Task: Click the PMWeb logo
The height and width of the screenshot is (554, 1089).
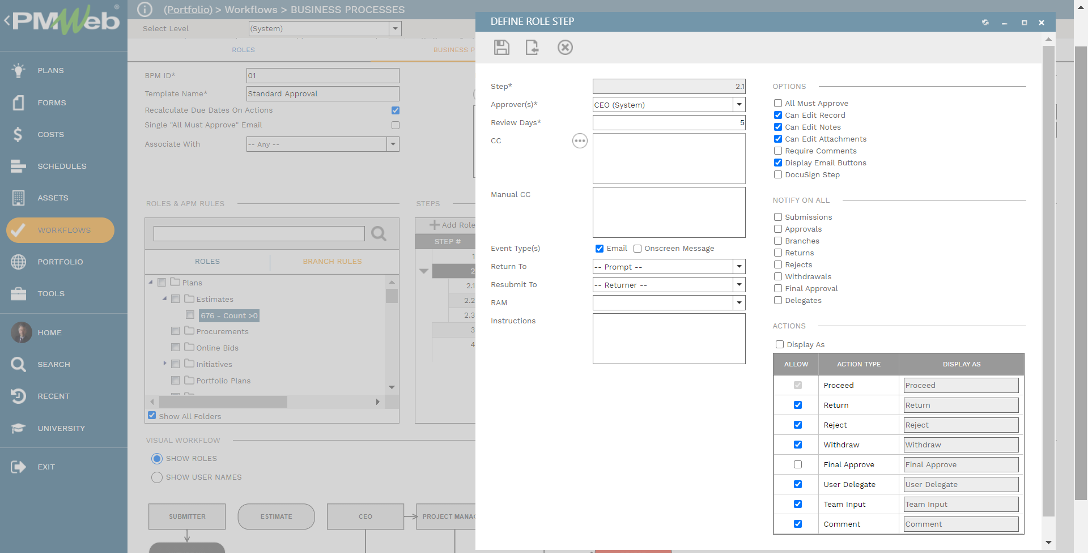Action: pos(64,21)
